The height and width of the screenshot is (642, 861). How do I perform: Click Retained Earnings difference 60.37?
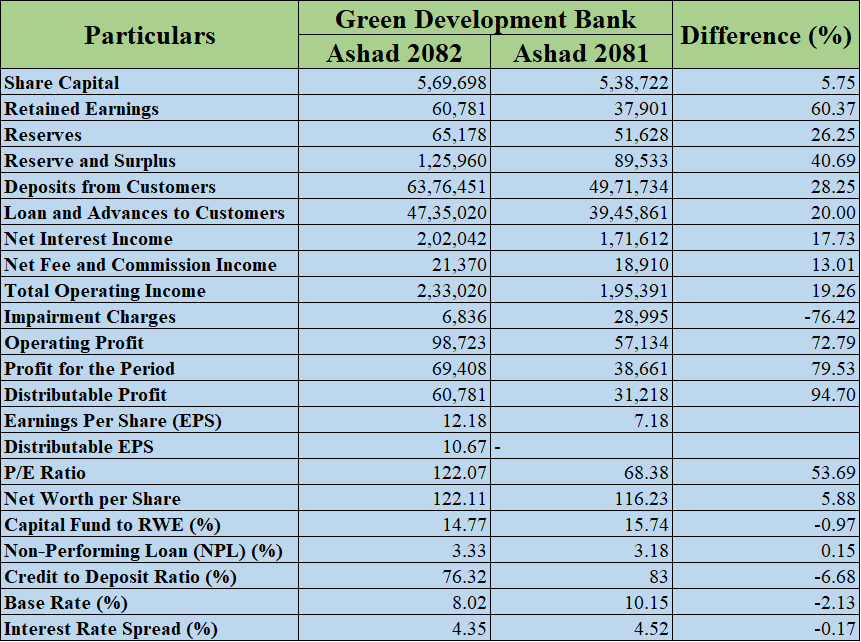pyautogui.click(x=833, y=109)
